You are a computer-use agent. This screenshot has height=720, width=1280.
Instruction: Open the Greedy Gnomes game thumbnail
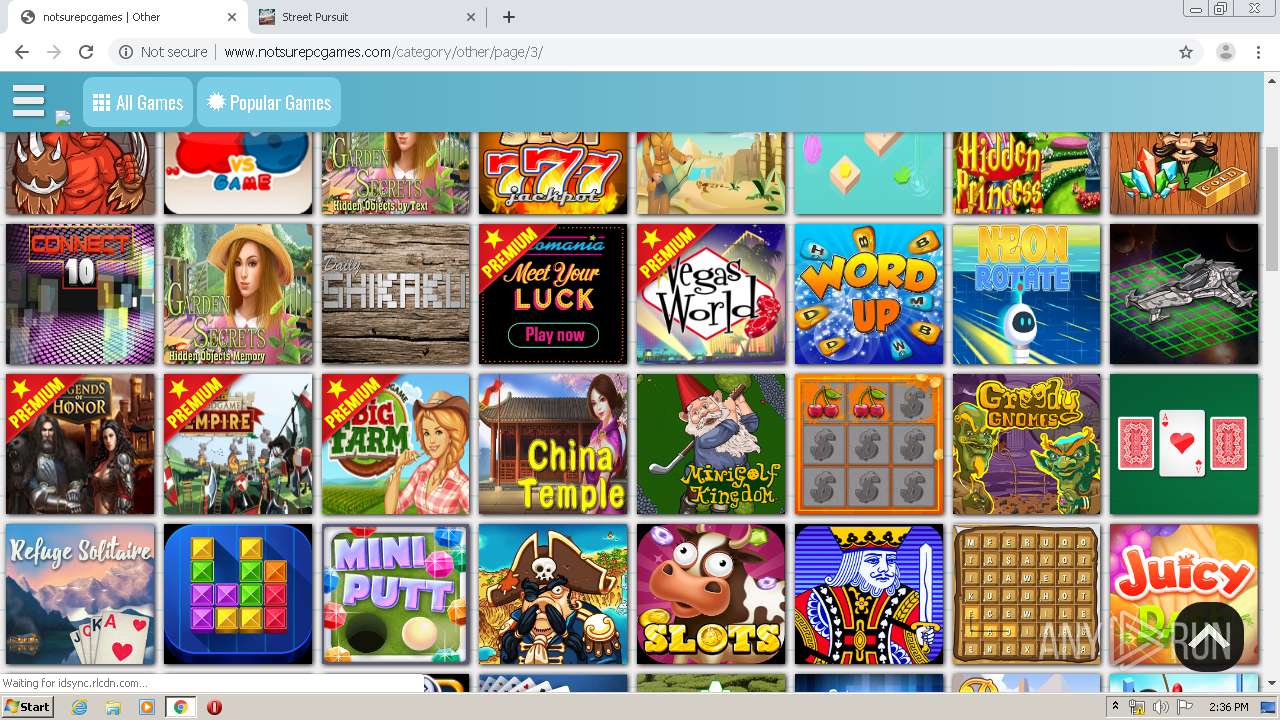pyautogui.click(x=1027, y=444)
